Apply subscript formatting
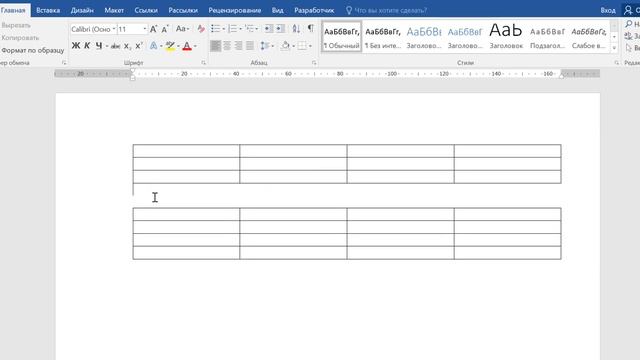This screenshot has width=640, height=360. tap(127, 46)
